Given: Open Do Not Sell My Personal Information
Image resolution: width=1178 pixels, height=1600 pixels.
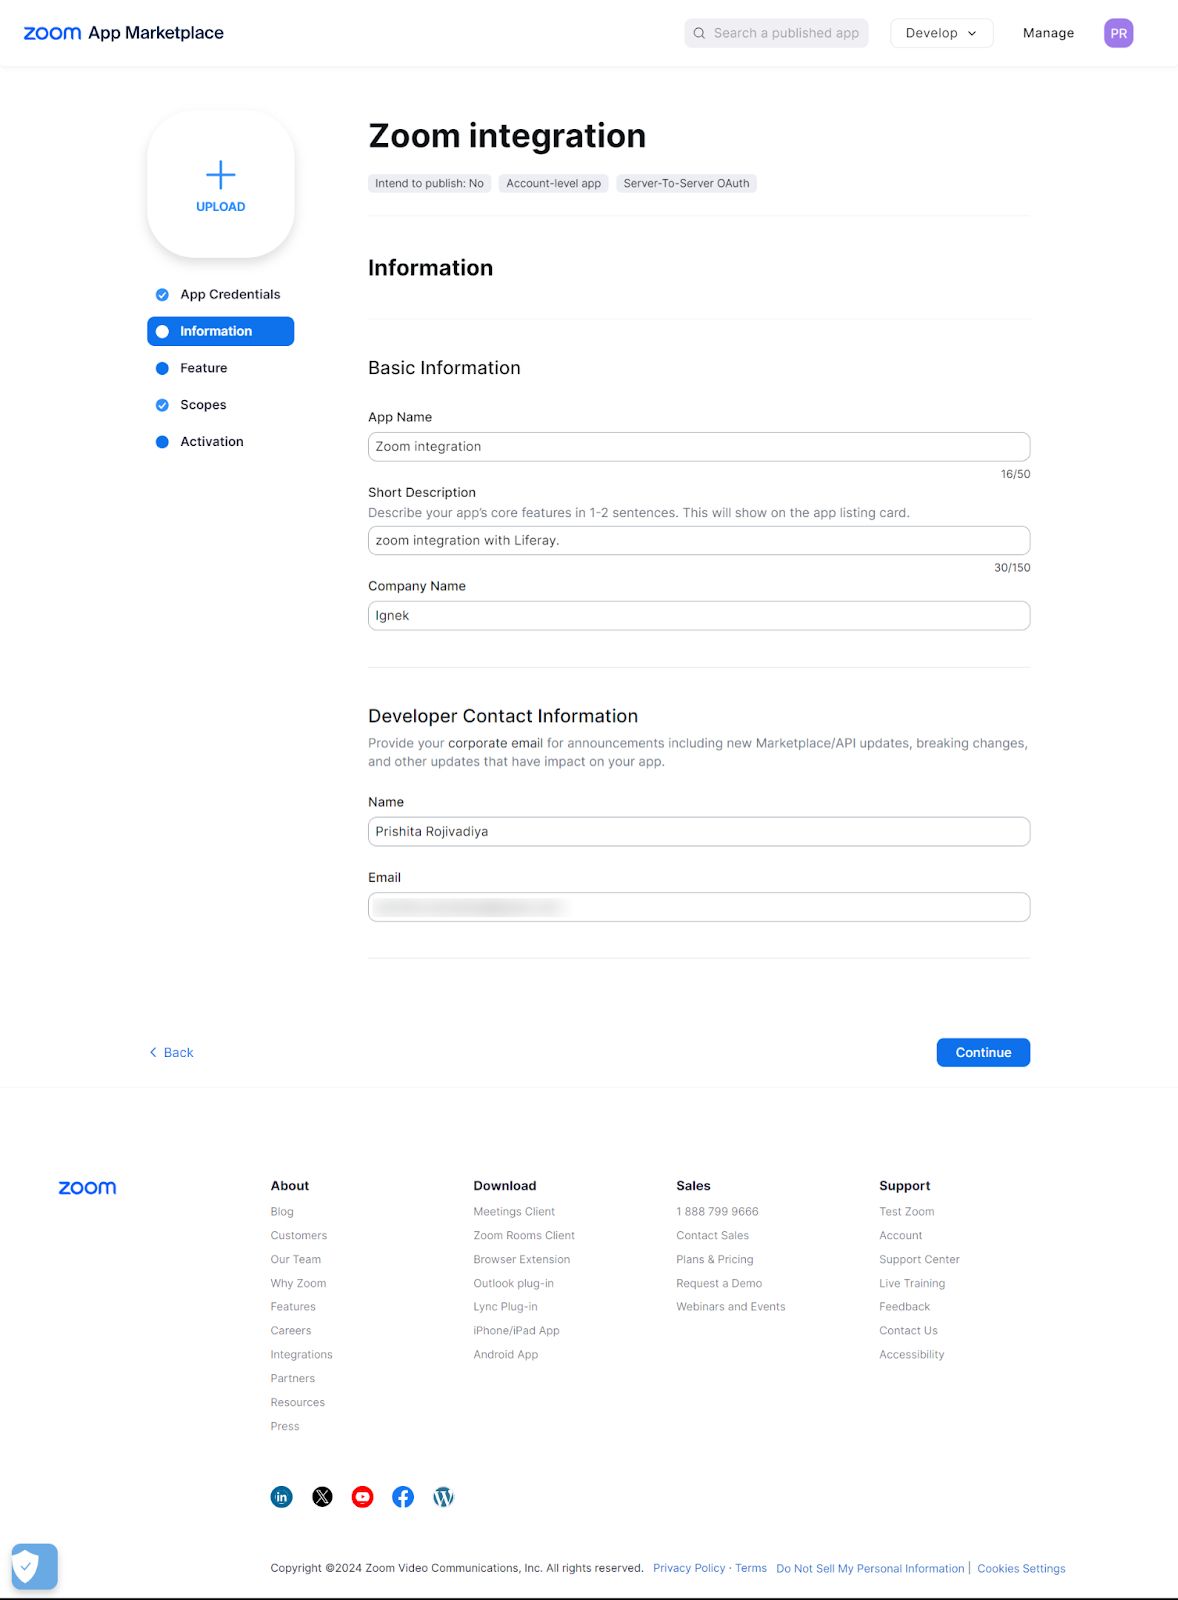Looking at the screenshot, I should [x=870, y=1569].
